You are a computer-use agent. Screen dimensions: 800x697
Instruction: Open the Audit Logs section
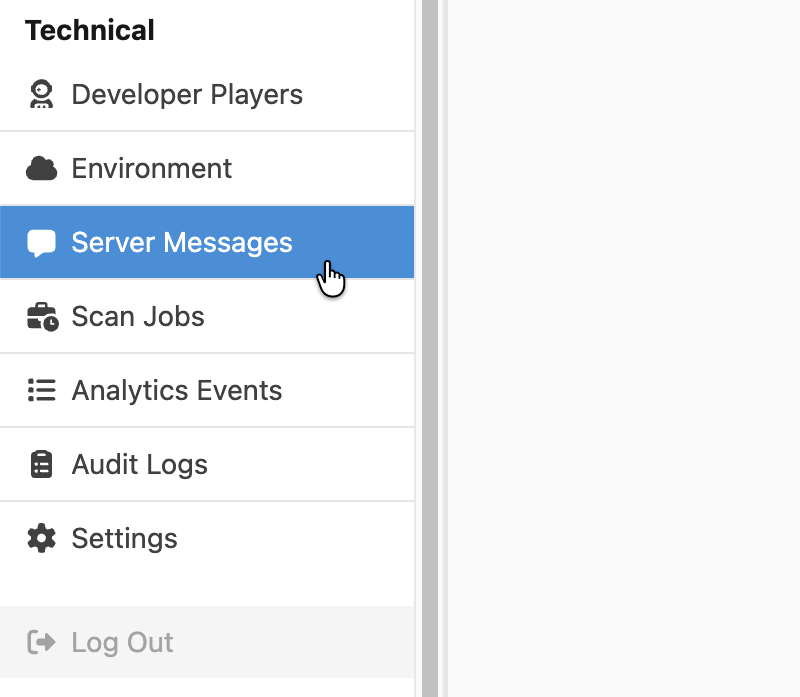pos(139,464)
